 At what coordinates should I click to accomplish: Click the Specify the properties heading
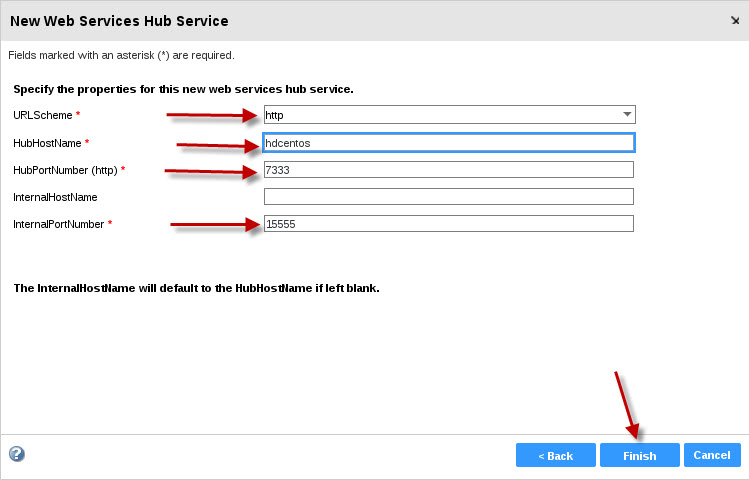[183, 89]
